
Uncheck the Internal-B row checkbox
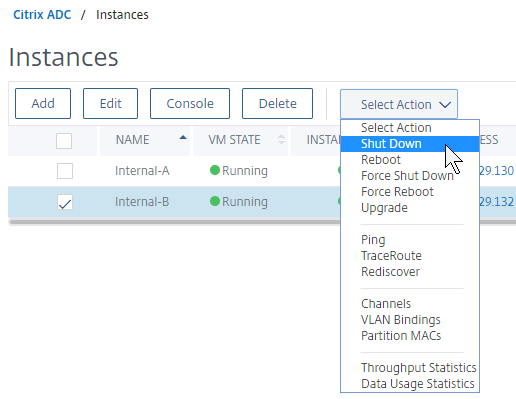(65, 202)
